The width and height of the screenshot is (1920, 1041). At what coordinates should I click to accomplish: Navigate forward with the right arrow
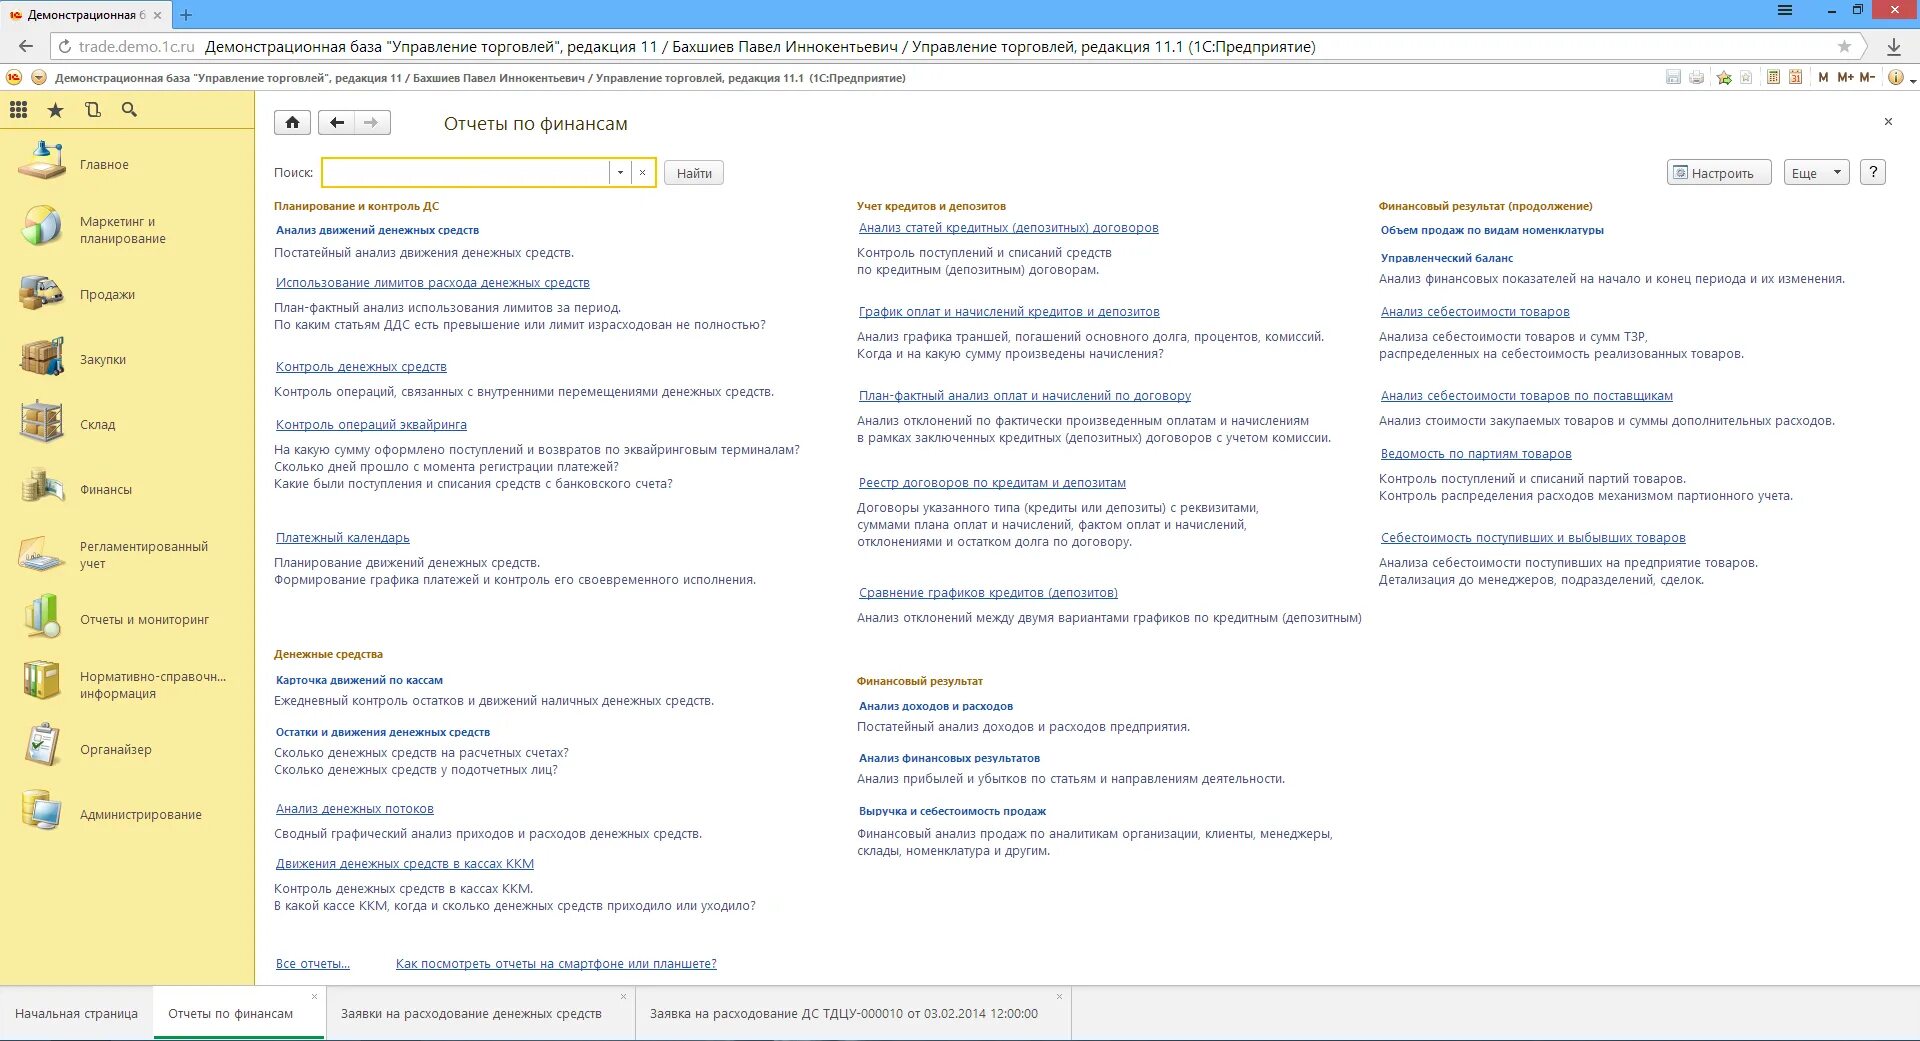click(x=372, y=122)
